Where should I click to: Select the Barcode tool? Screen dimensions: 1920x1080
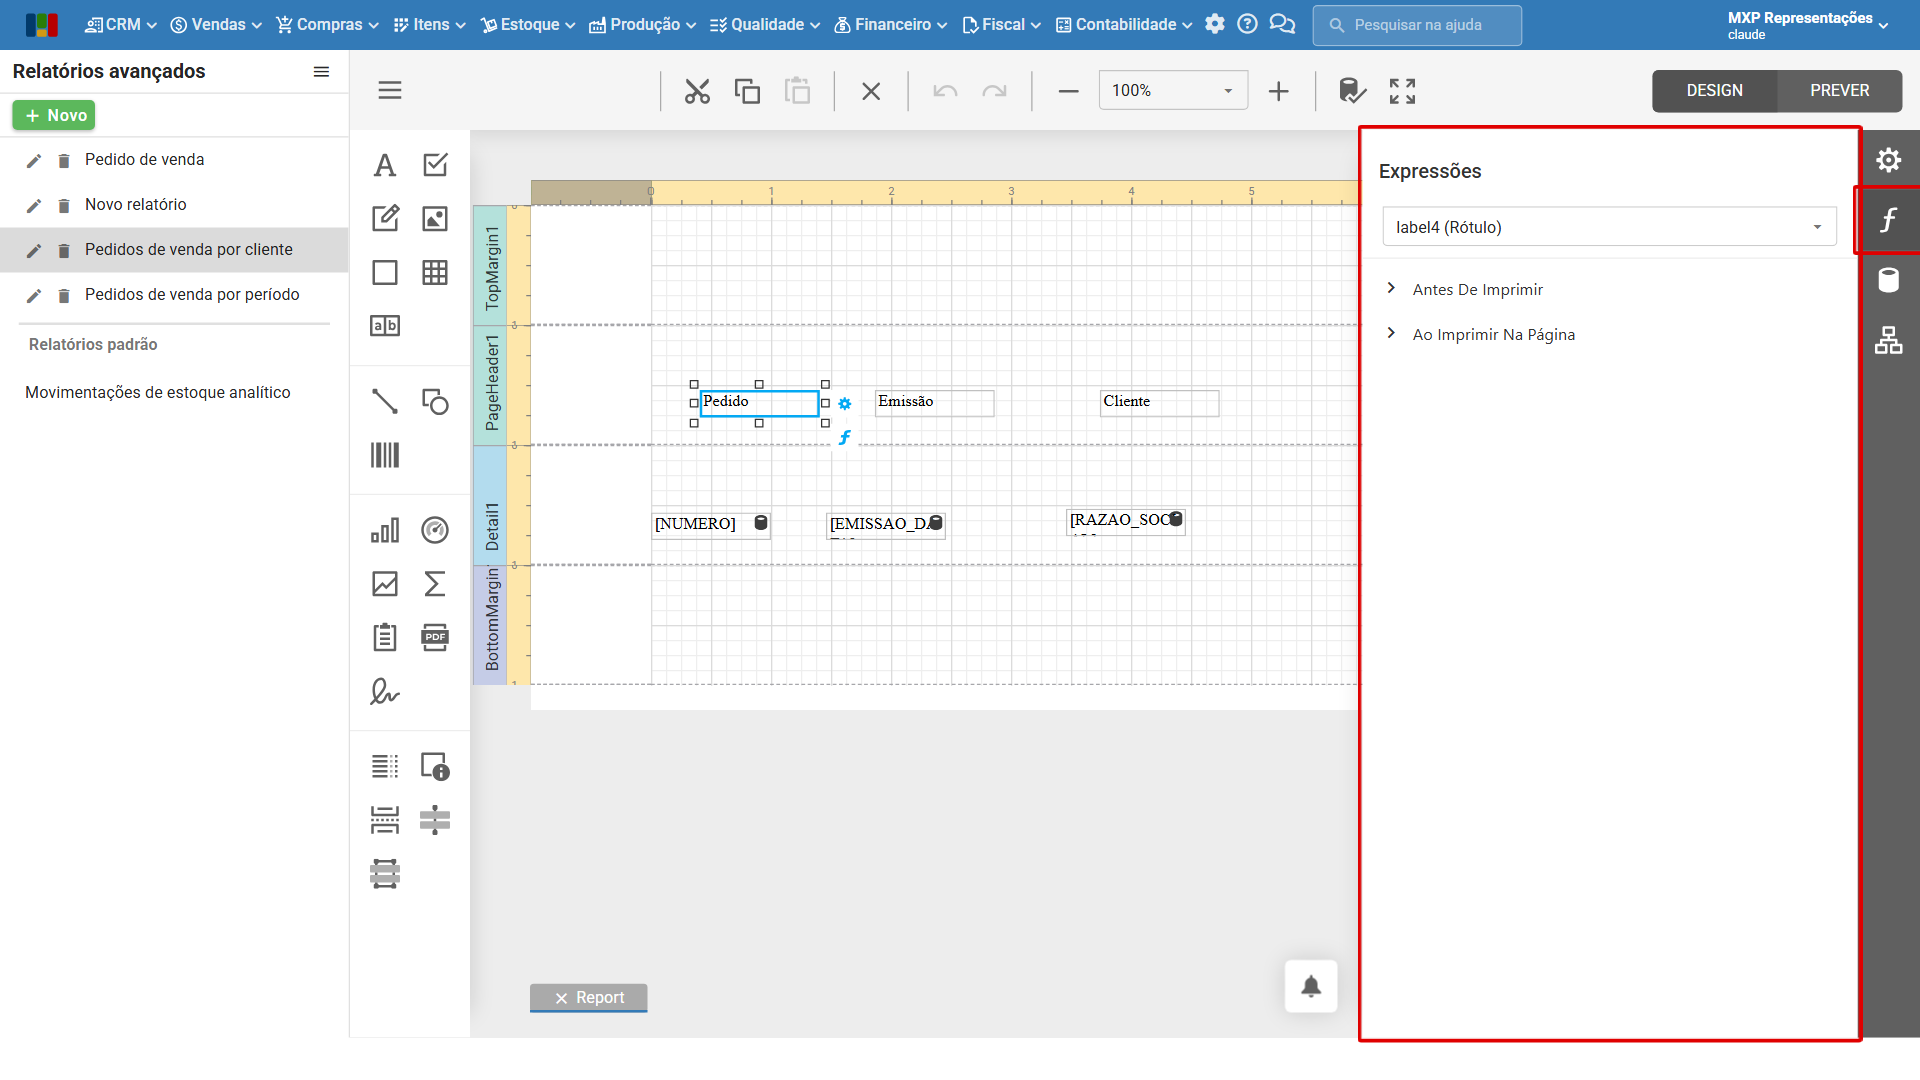point(385,455)
